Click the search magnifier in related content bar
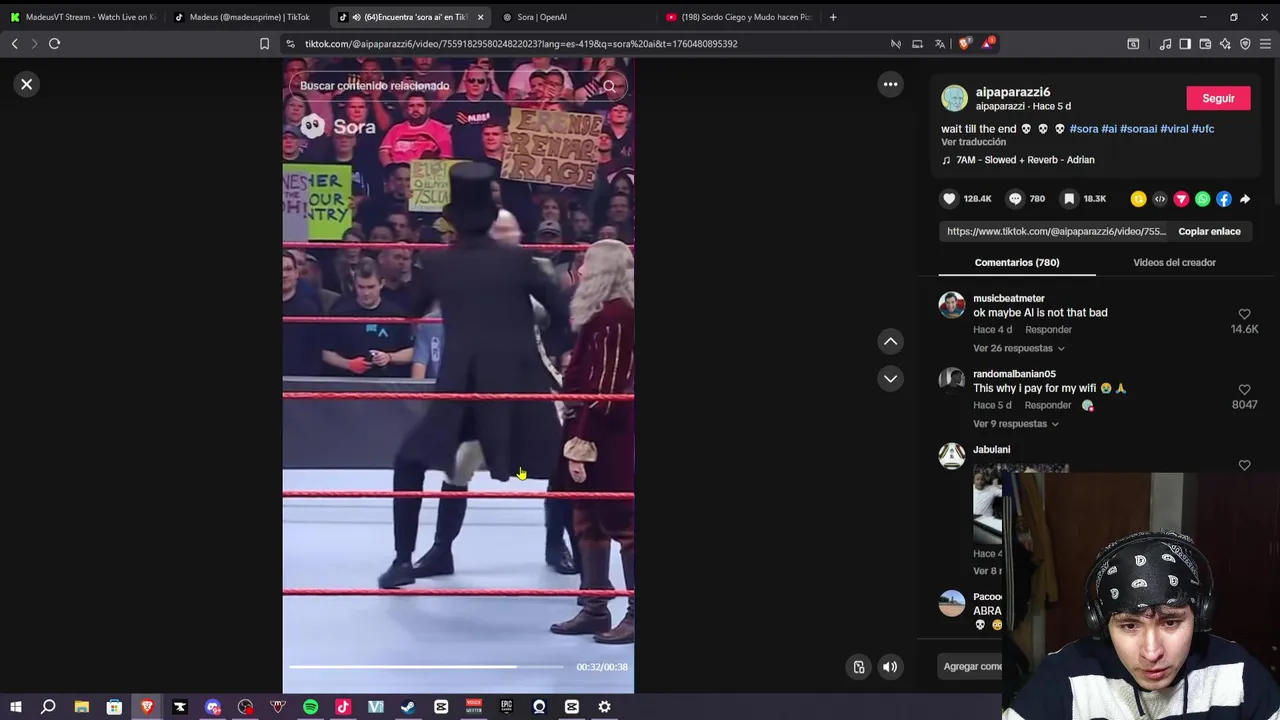 [x=609, y=86]
